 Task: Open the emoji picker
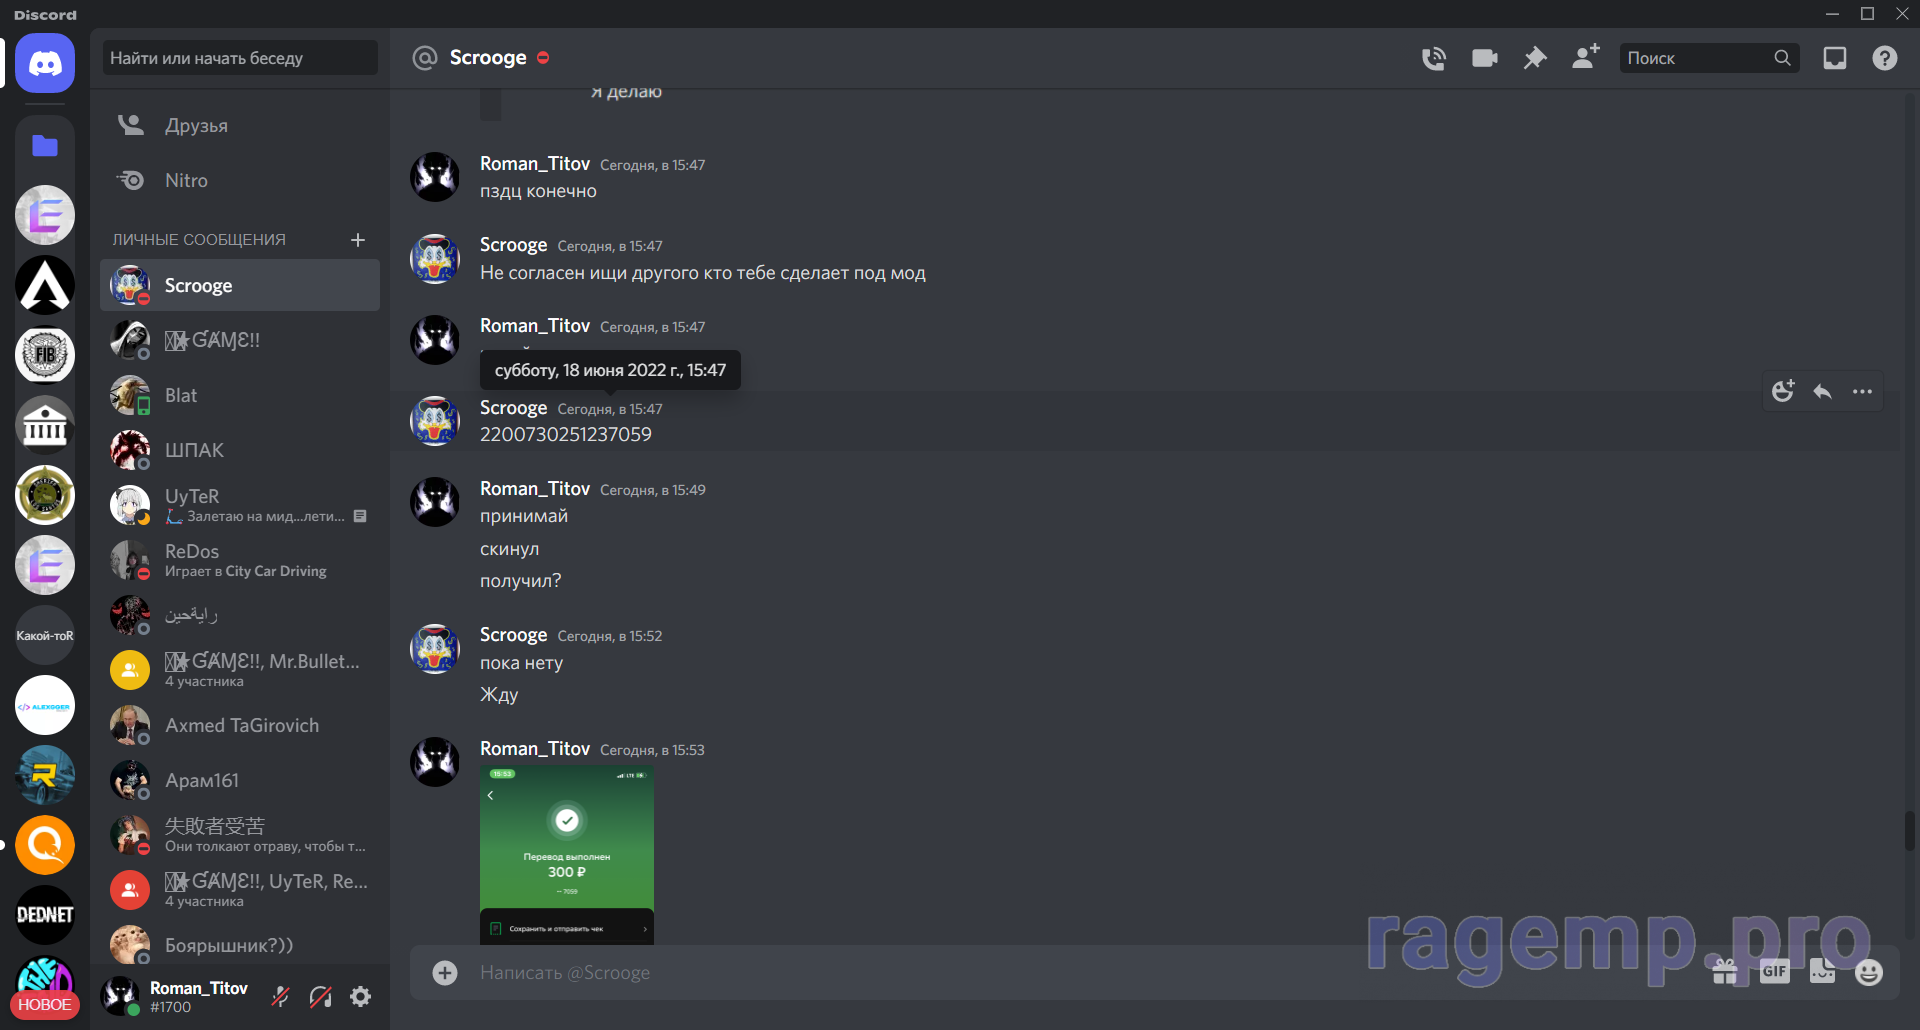[1869, 971]
